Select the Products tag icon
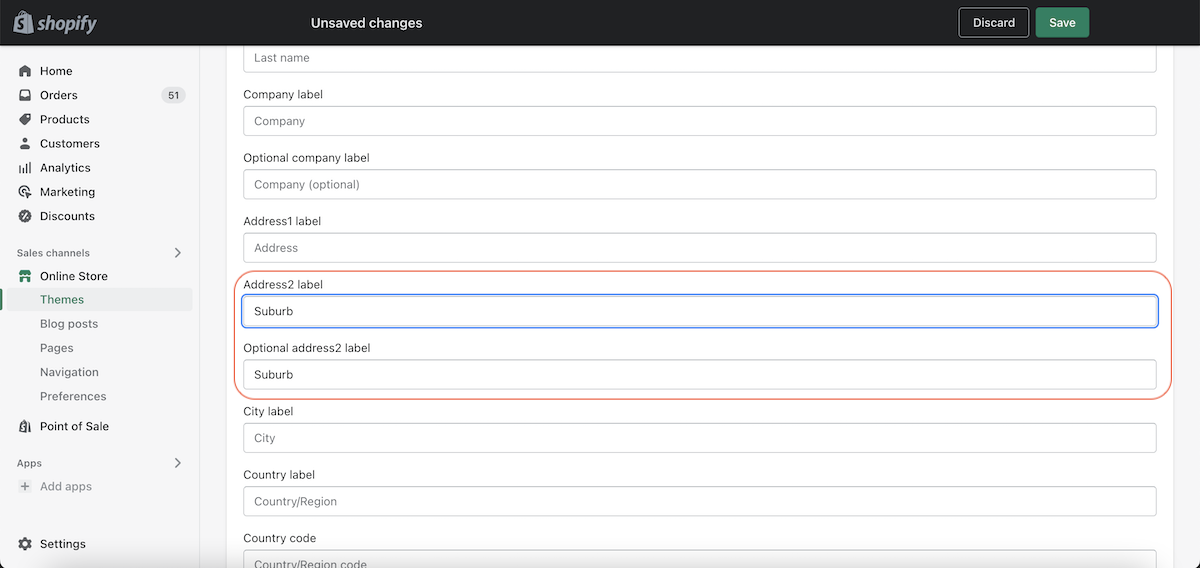This screenshot has width=1200, height=568. pos(25,119)
